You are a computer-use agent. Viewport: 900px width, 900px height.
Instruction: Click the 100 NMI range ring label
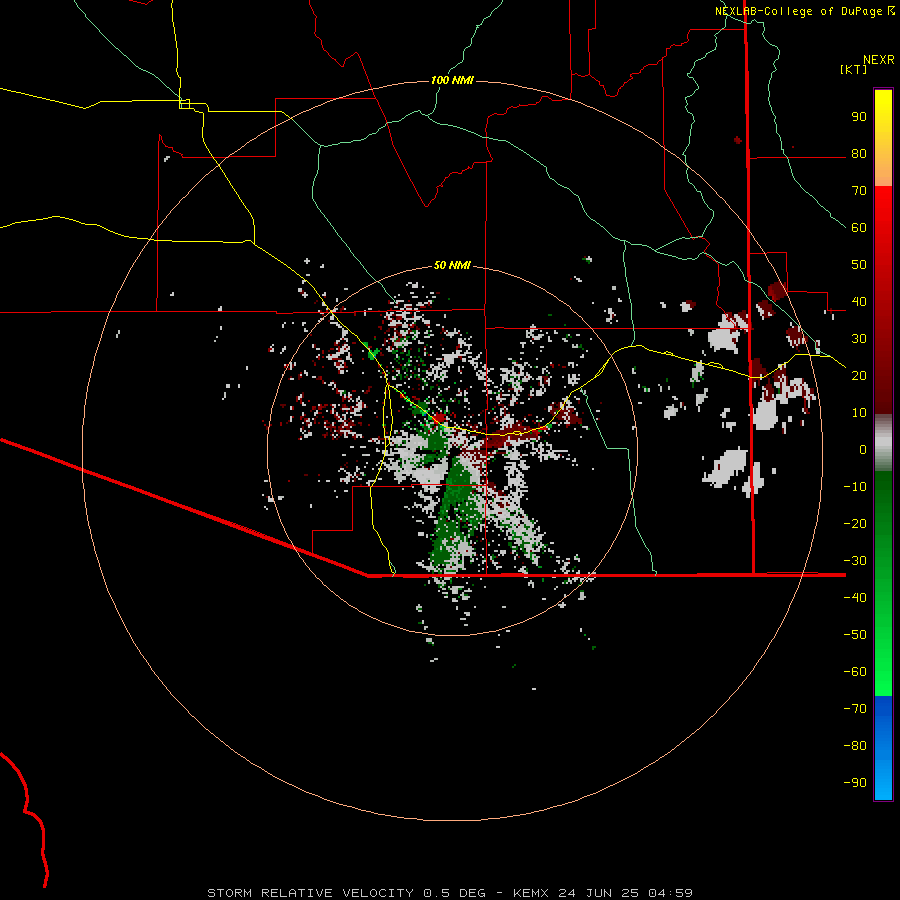point(452,80)
